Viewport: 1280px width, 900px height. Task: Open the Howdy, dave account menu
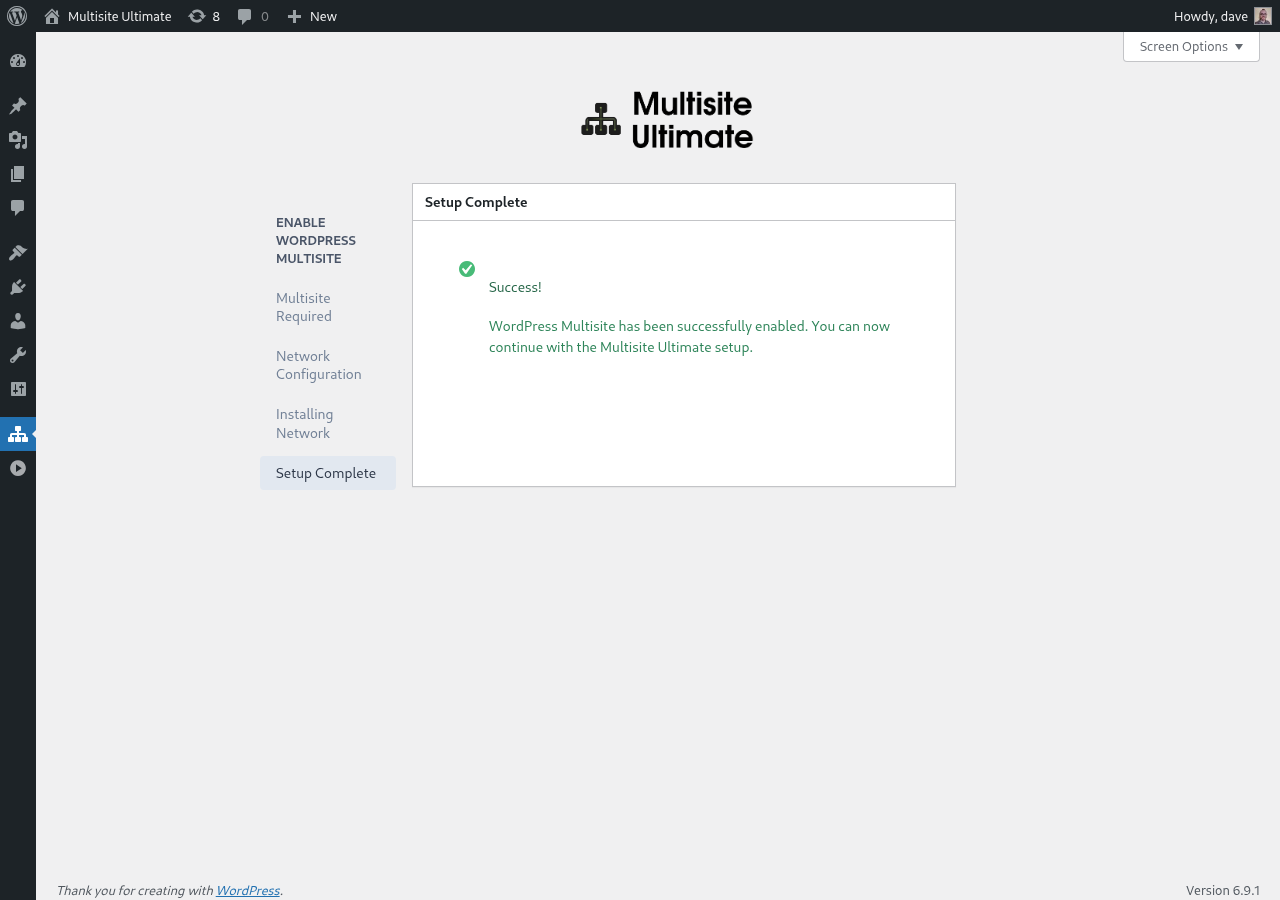[x=1222, y=16]
